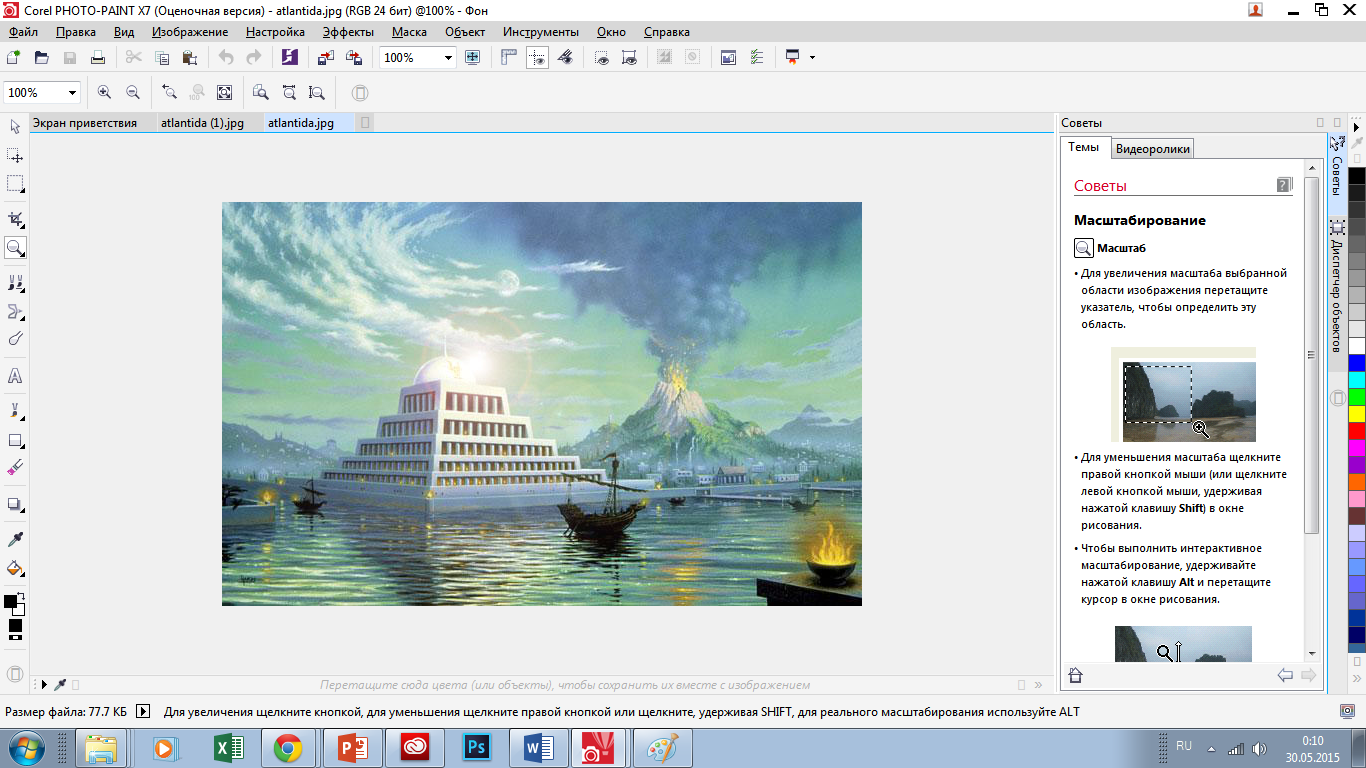
Task: Select the Rectangle shape tool
Action: [15, 440]
